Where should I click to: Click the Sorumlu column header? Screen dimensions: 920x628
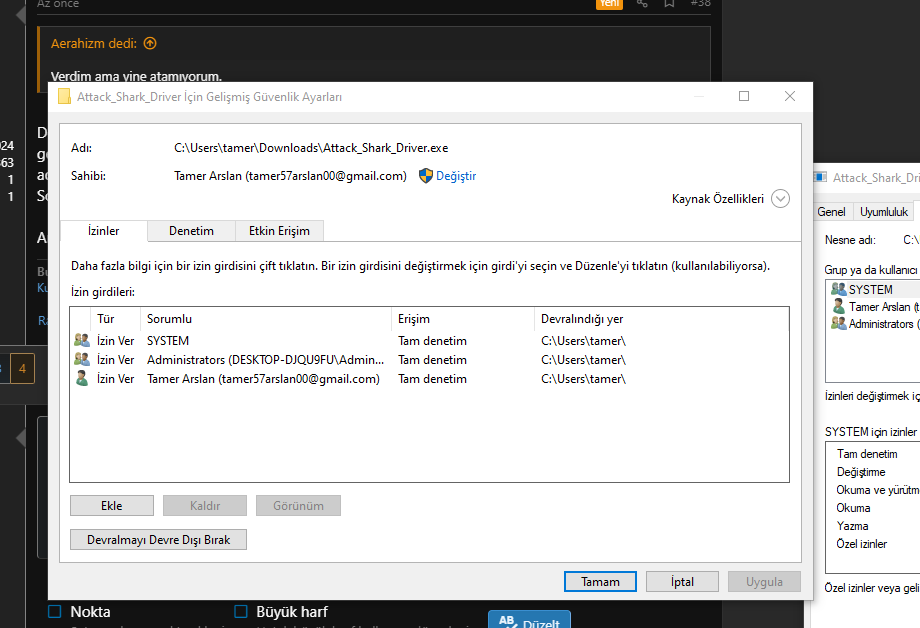266,319
